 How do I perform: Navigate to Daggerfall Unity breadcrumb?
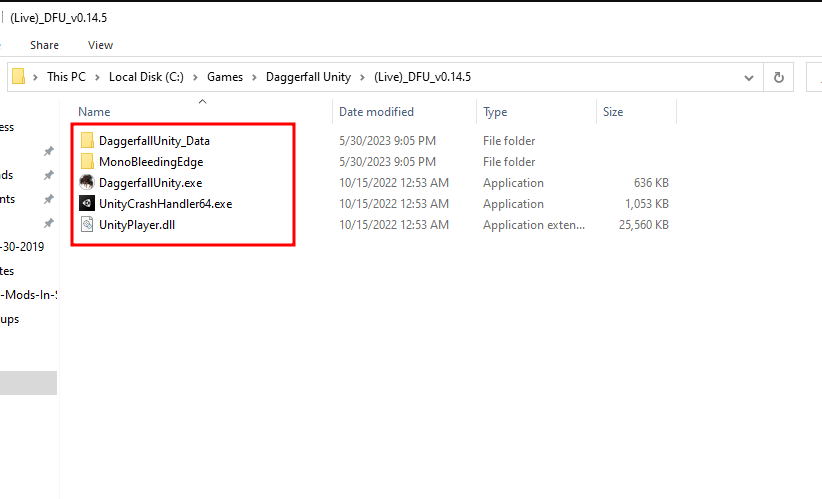(x=308, y=77)
